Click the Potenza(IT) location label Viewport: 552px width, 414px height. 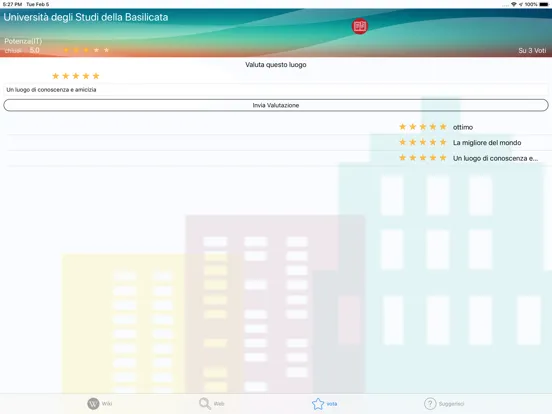click(x=23, y=41)
